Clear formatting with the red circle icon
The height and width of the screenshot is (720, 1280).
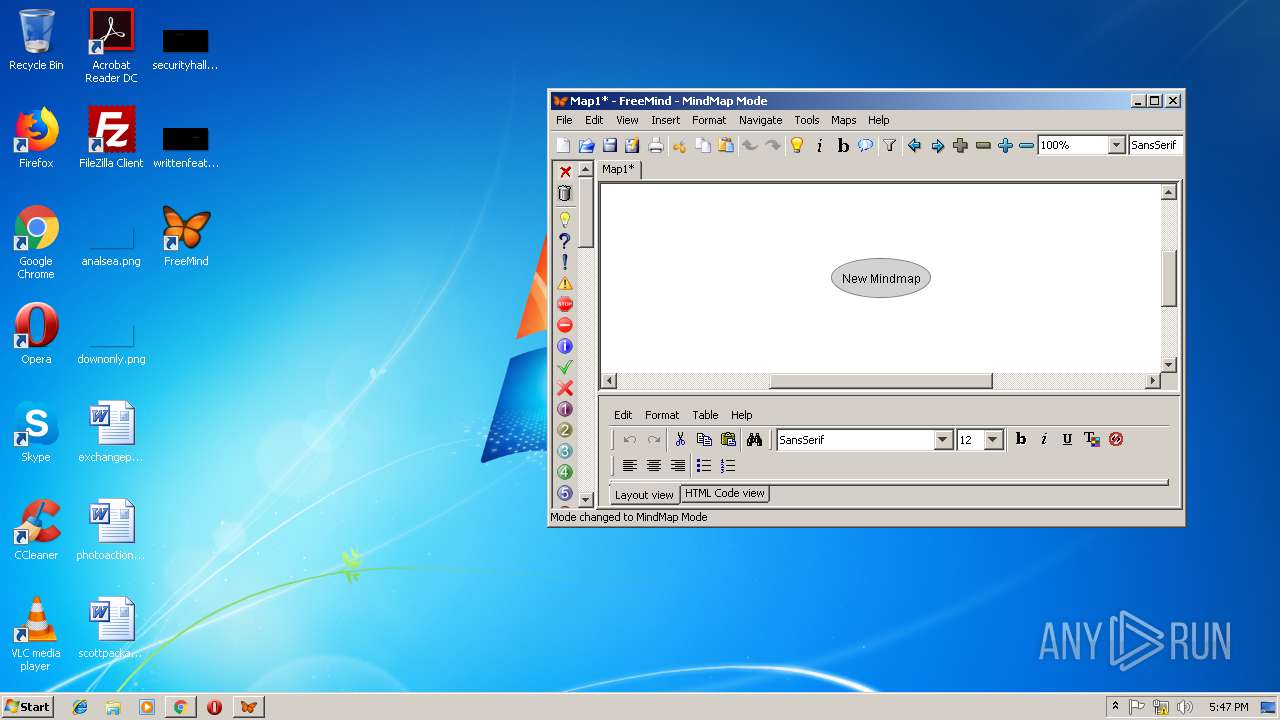[1116, 439]
